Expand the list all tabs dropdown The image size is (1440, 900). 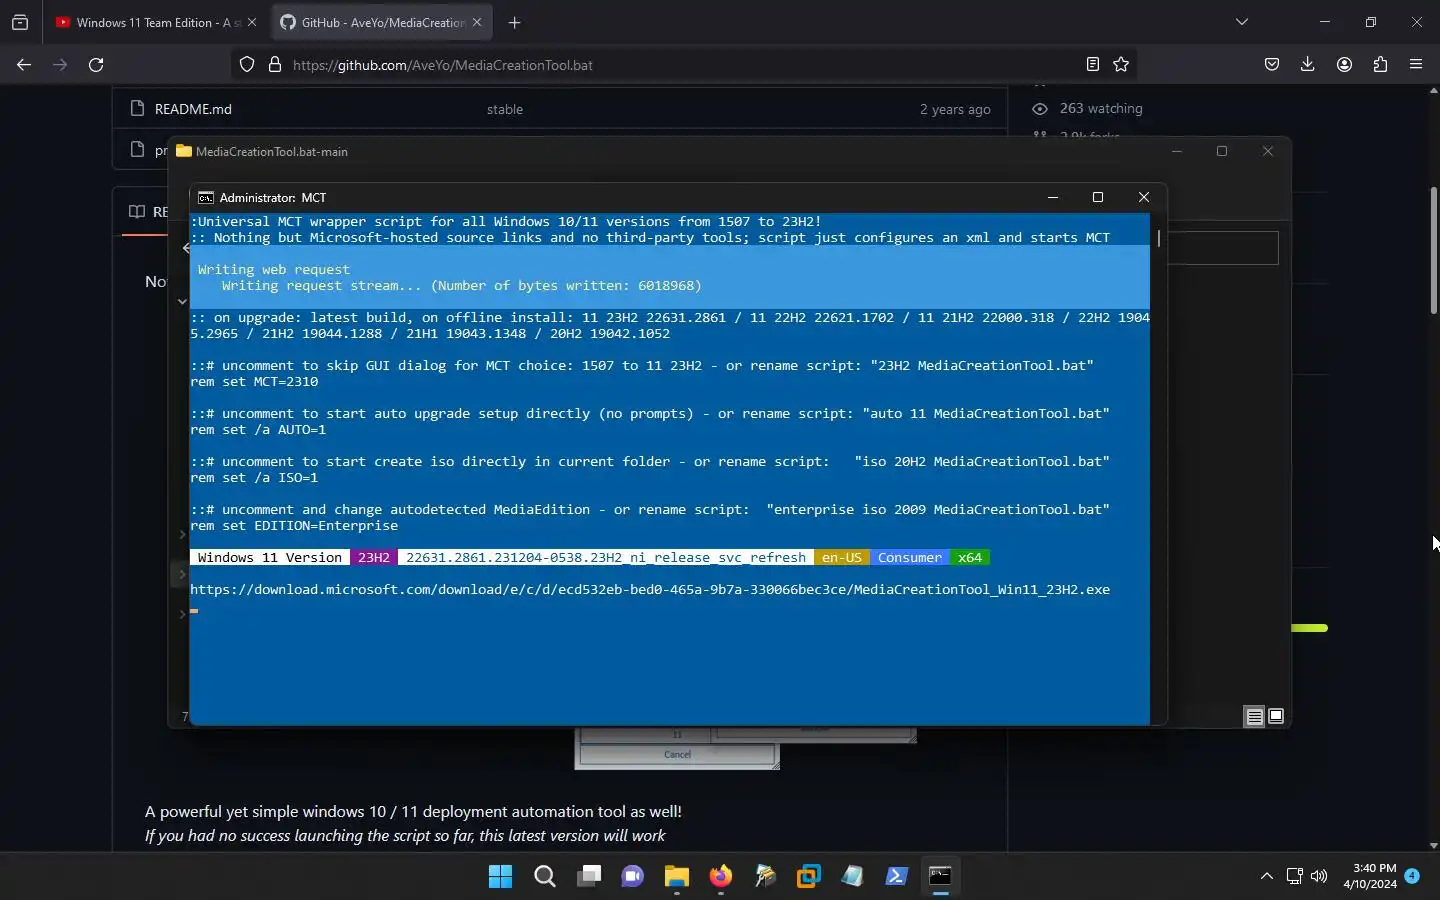[x=1242, y=22]
